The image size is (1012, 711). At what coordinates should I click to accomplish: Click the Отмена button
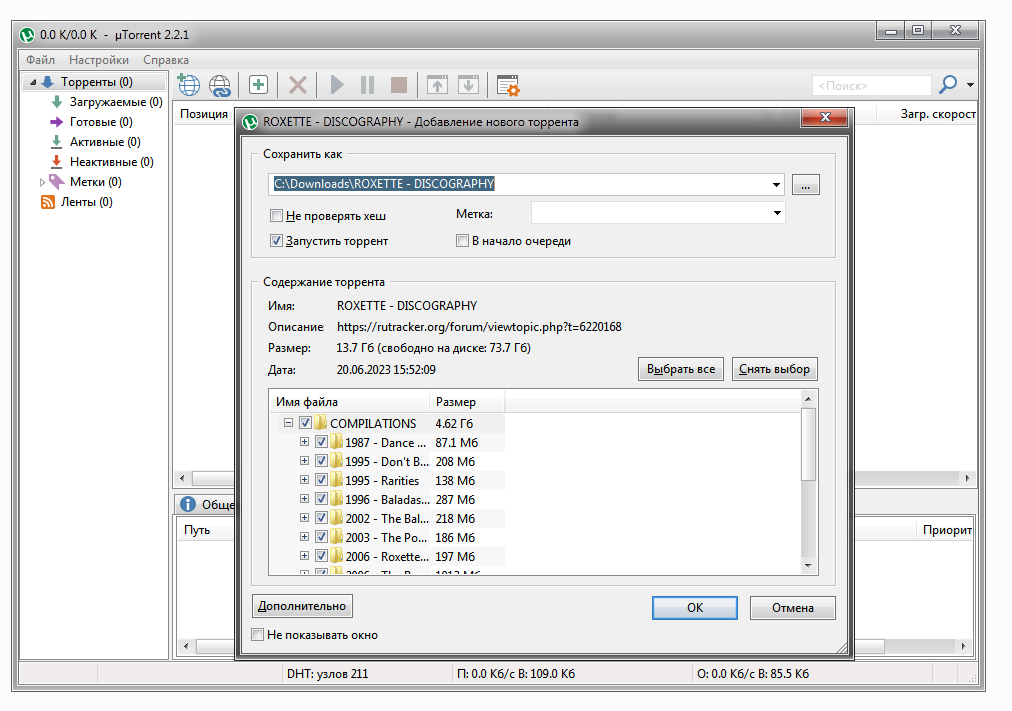[793, 608]
